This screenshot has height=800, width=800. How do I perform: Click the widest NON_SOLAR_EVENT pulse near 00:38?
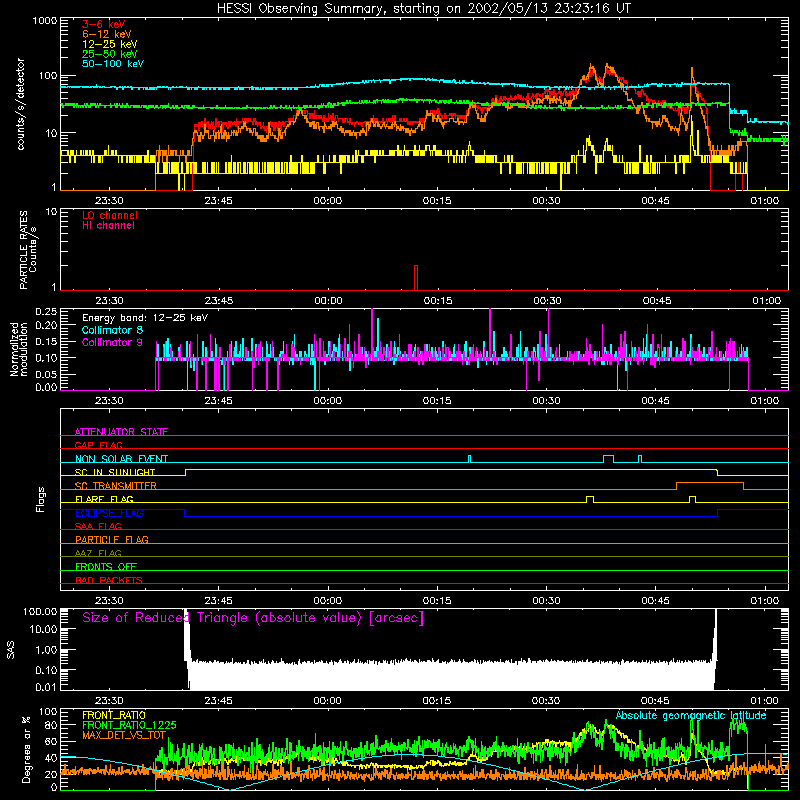point(608,458)
